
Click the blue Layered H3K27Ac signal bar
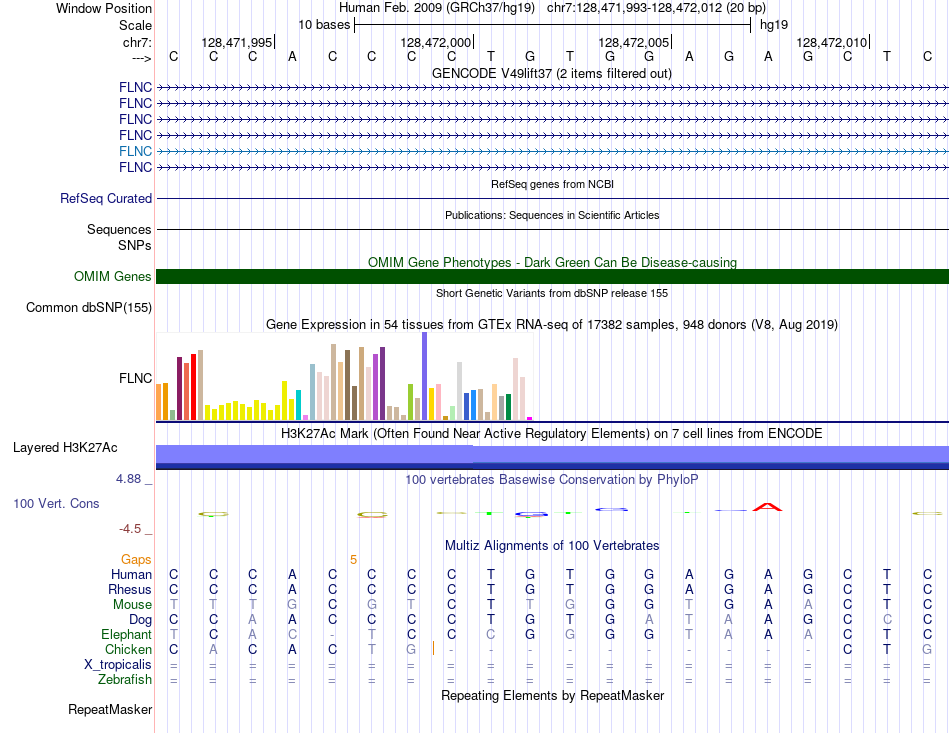552,457
